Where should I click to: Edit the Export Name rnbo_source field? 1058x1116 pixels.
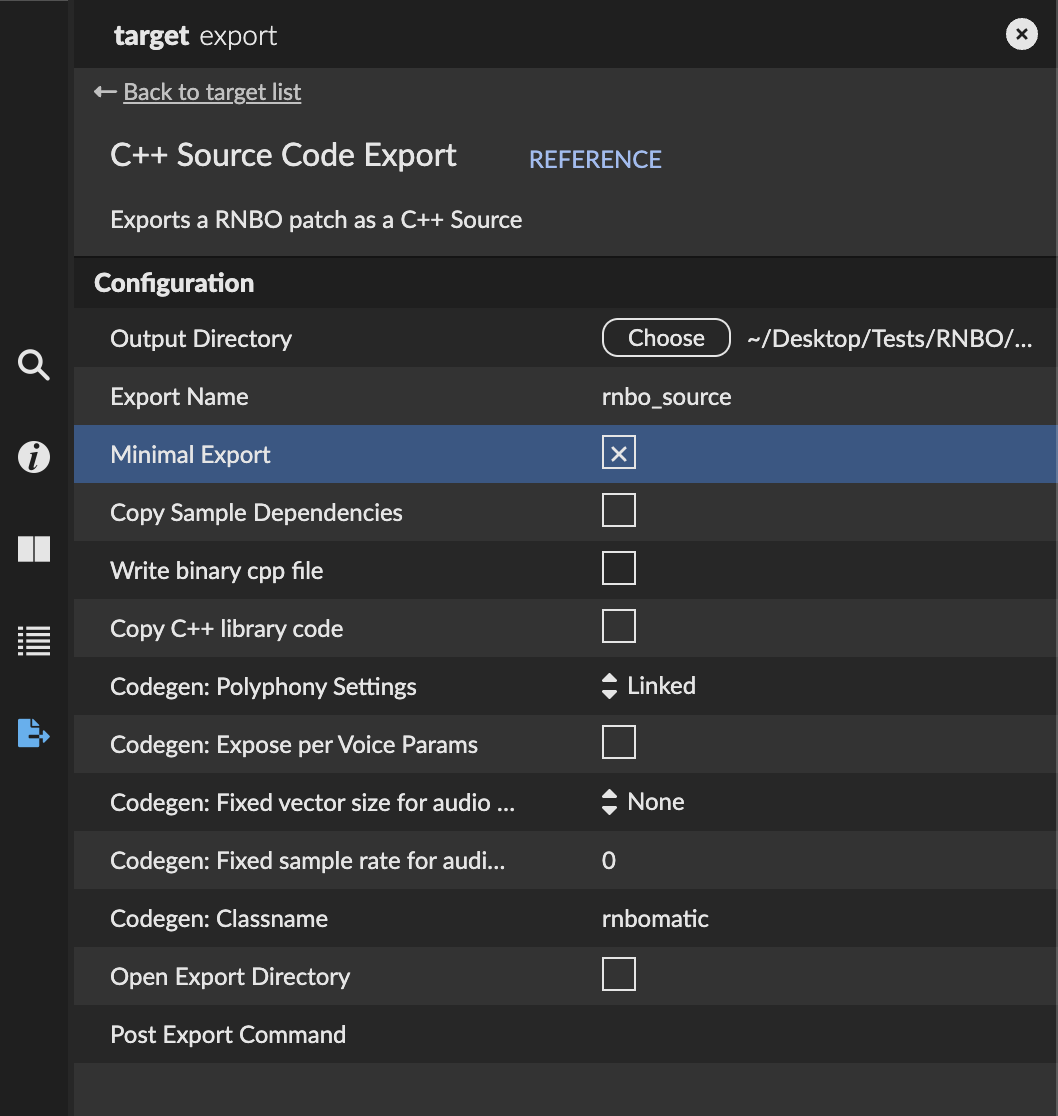[667, 396]
